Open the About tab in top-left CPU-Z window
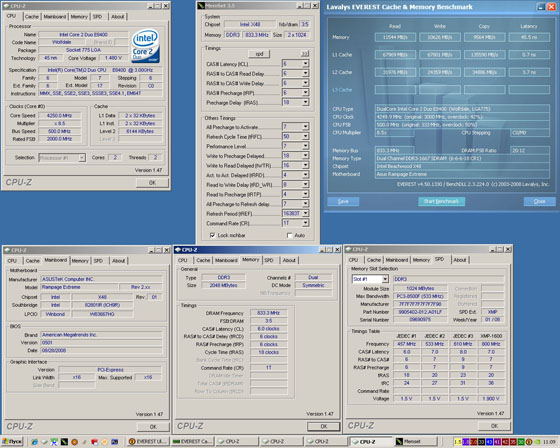The height and width of the screenshot is (448, 560). click(x=118, y=17)
